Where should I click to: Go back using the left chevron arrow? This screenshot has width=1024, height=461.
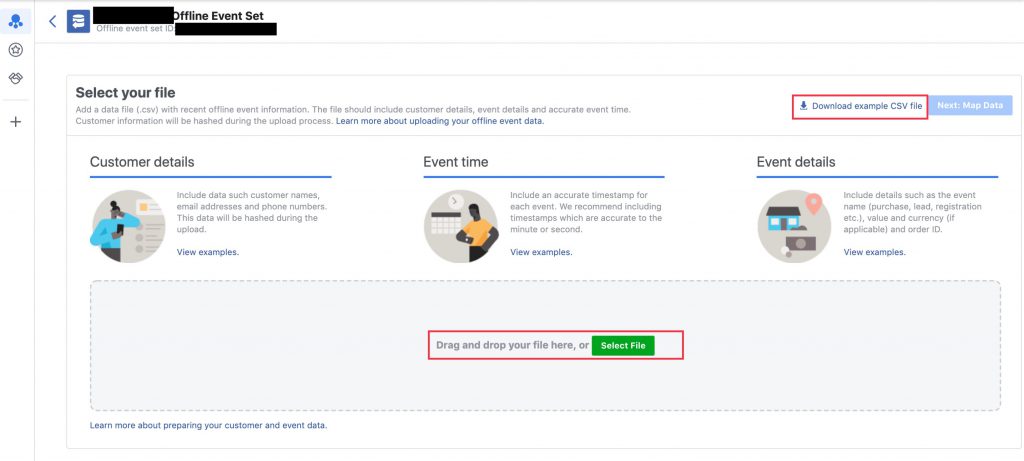tap(52, 21)
